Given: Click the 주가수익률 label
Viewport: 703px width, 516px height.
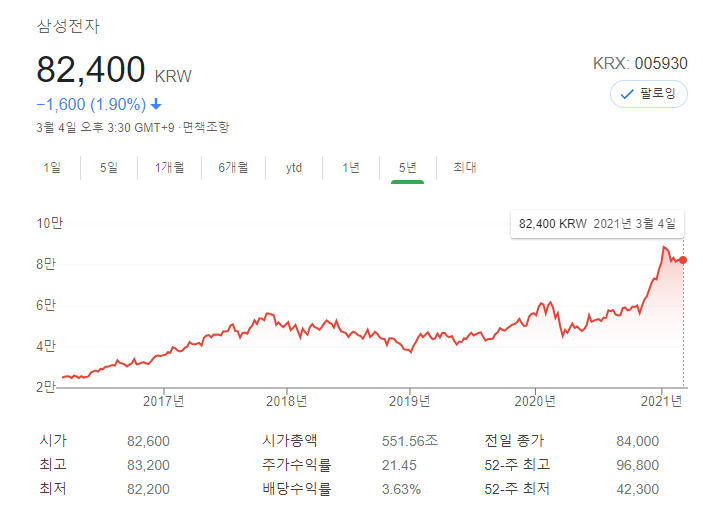Looking at the screenshot, I should click(297, 464).
